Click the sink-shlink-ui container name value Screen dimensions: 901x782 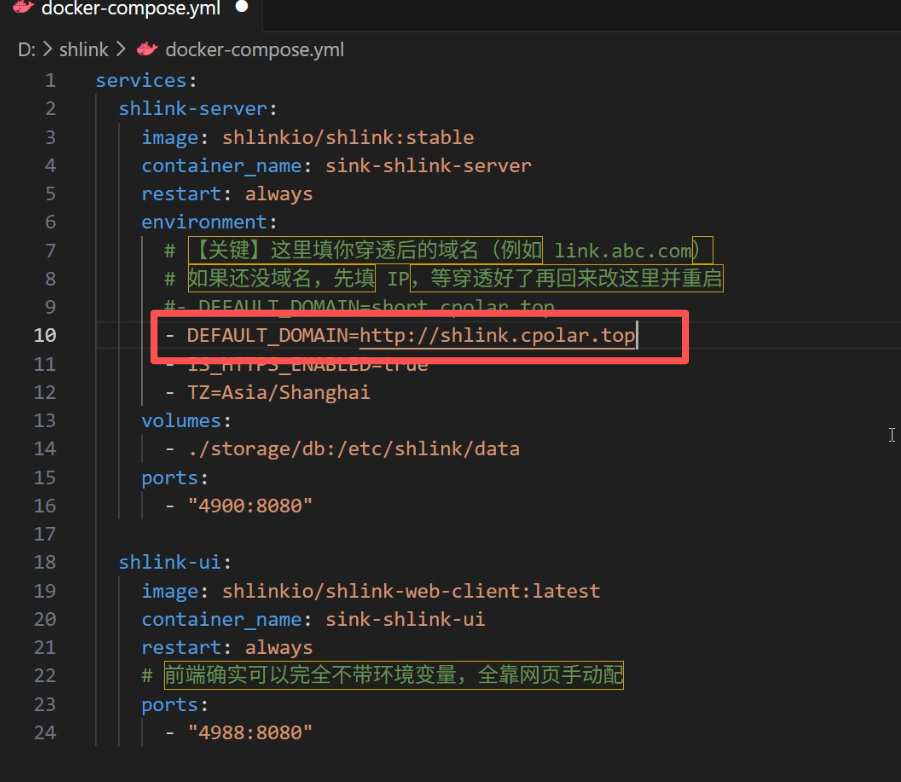tap(405, 619)
